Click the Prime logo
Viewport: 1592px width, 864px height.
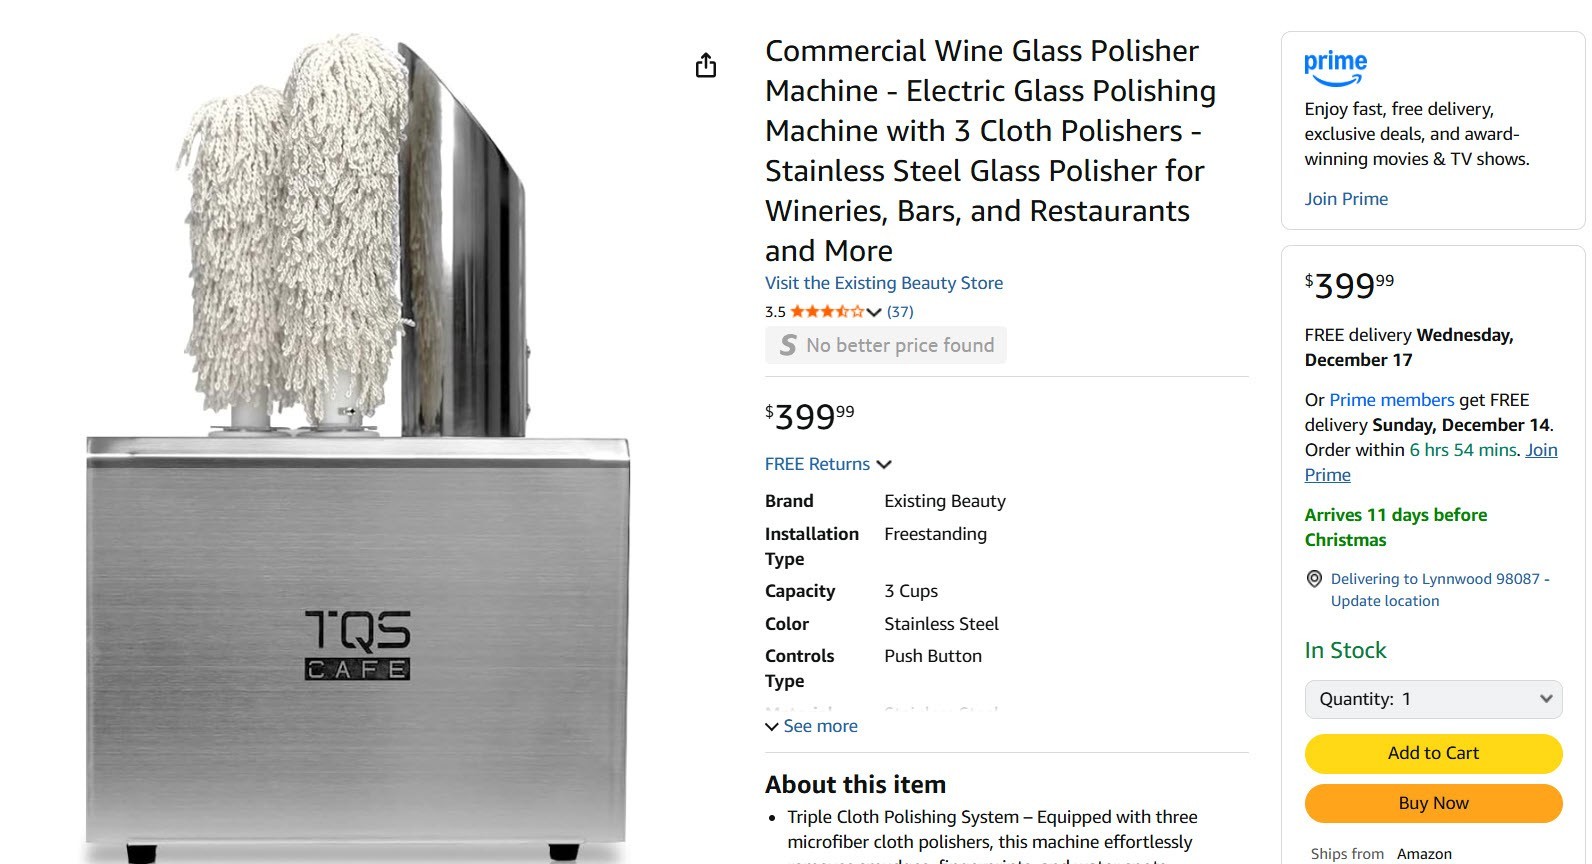point(1335,68)
